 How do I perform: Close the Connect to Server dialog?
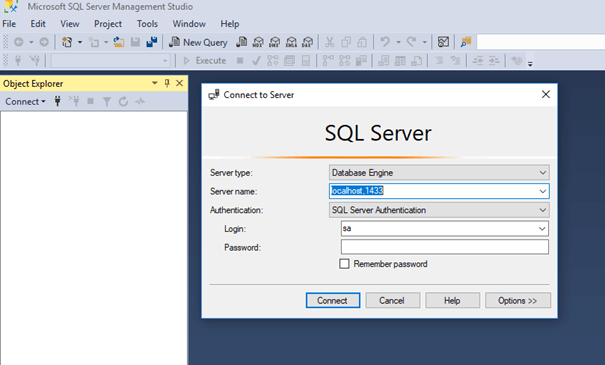(x=546, y=95)
